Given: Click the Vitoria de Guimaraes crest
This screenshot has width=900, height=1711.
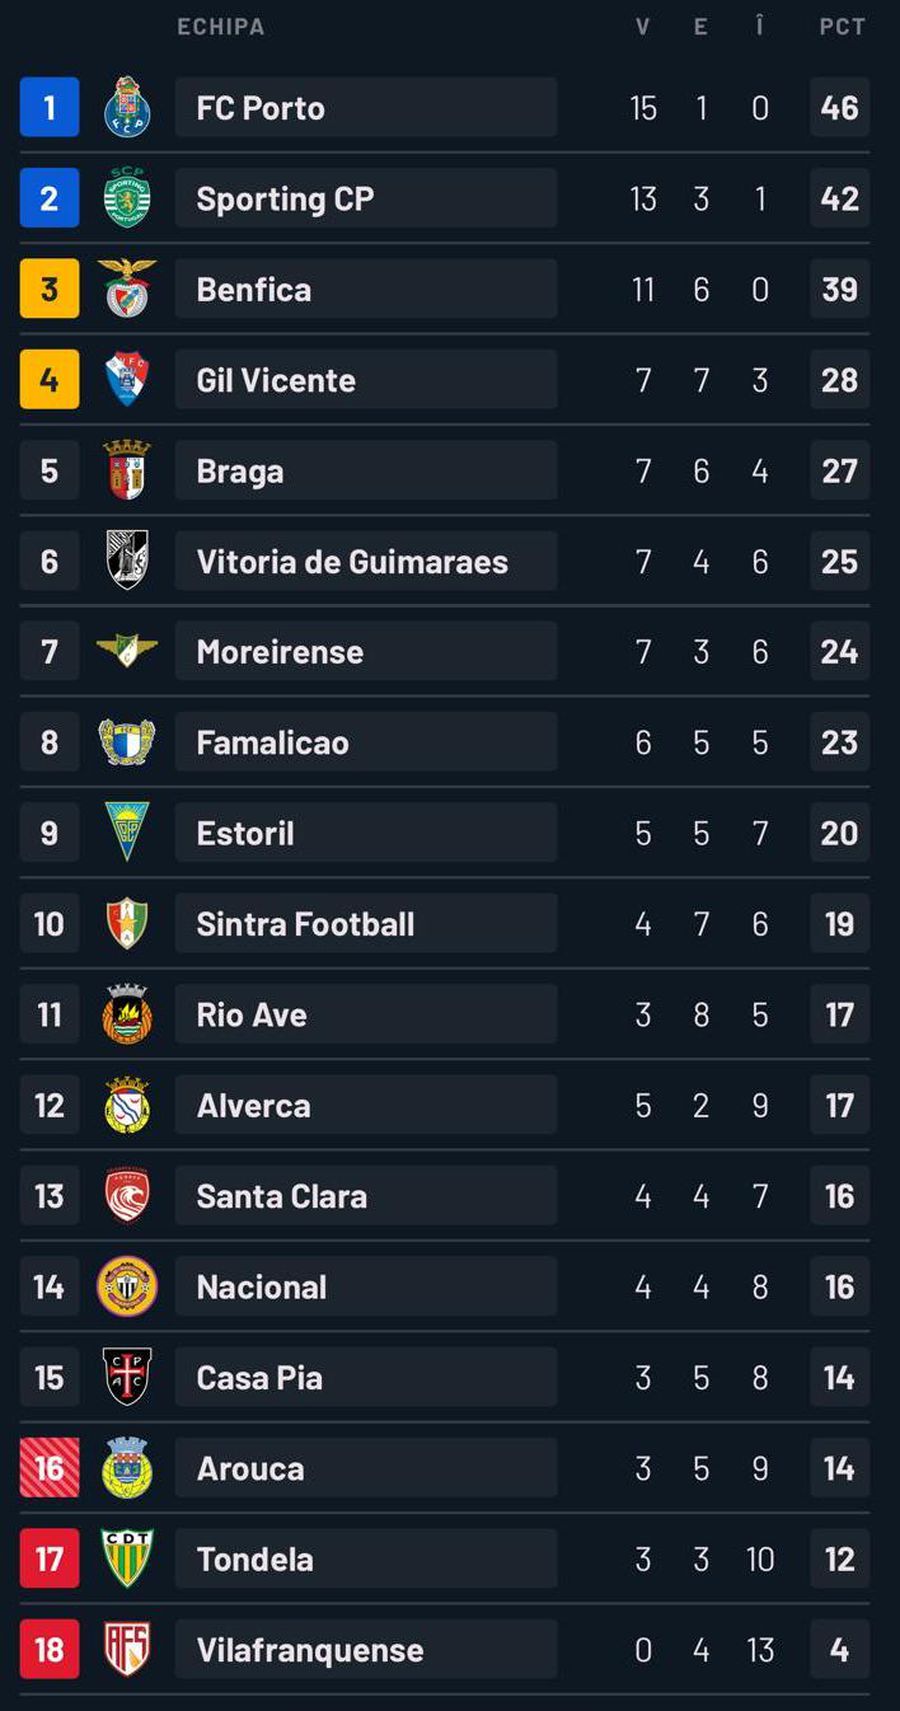Looking at the screenshot, I should click(127, 561).
